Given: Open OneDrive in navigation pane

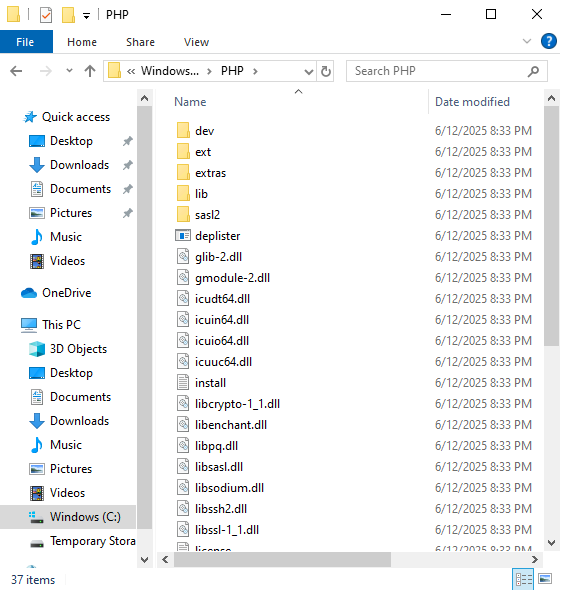Looking at the screenshot, I should [67, 293].
